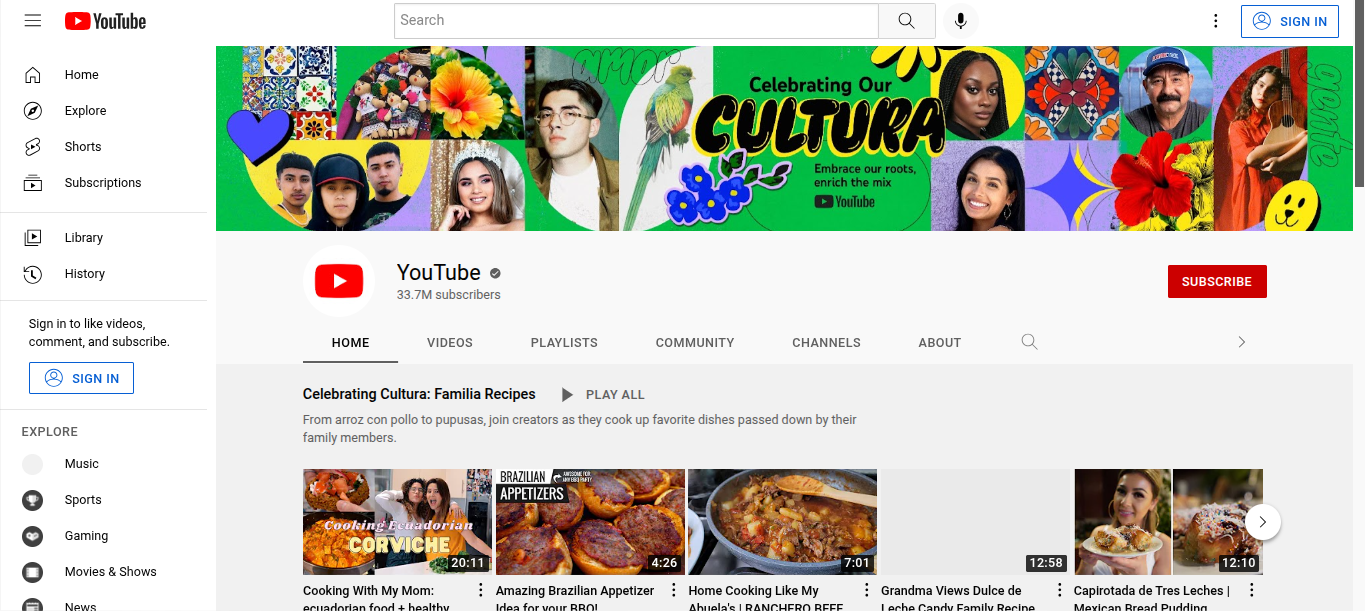Switch to the PLAYLISTS tab
The image size is (1365, 611).
click(564, 342)
